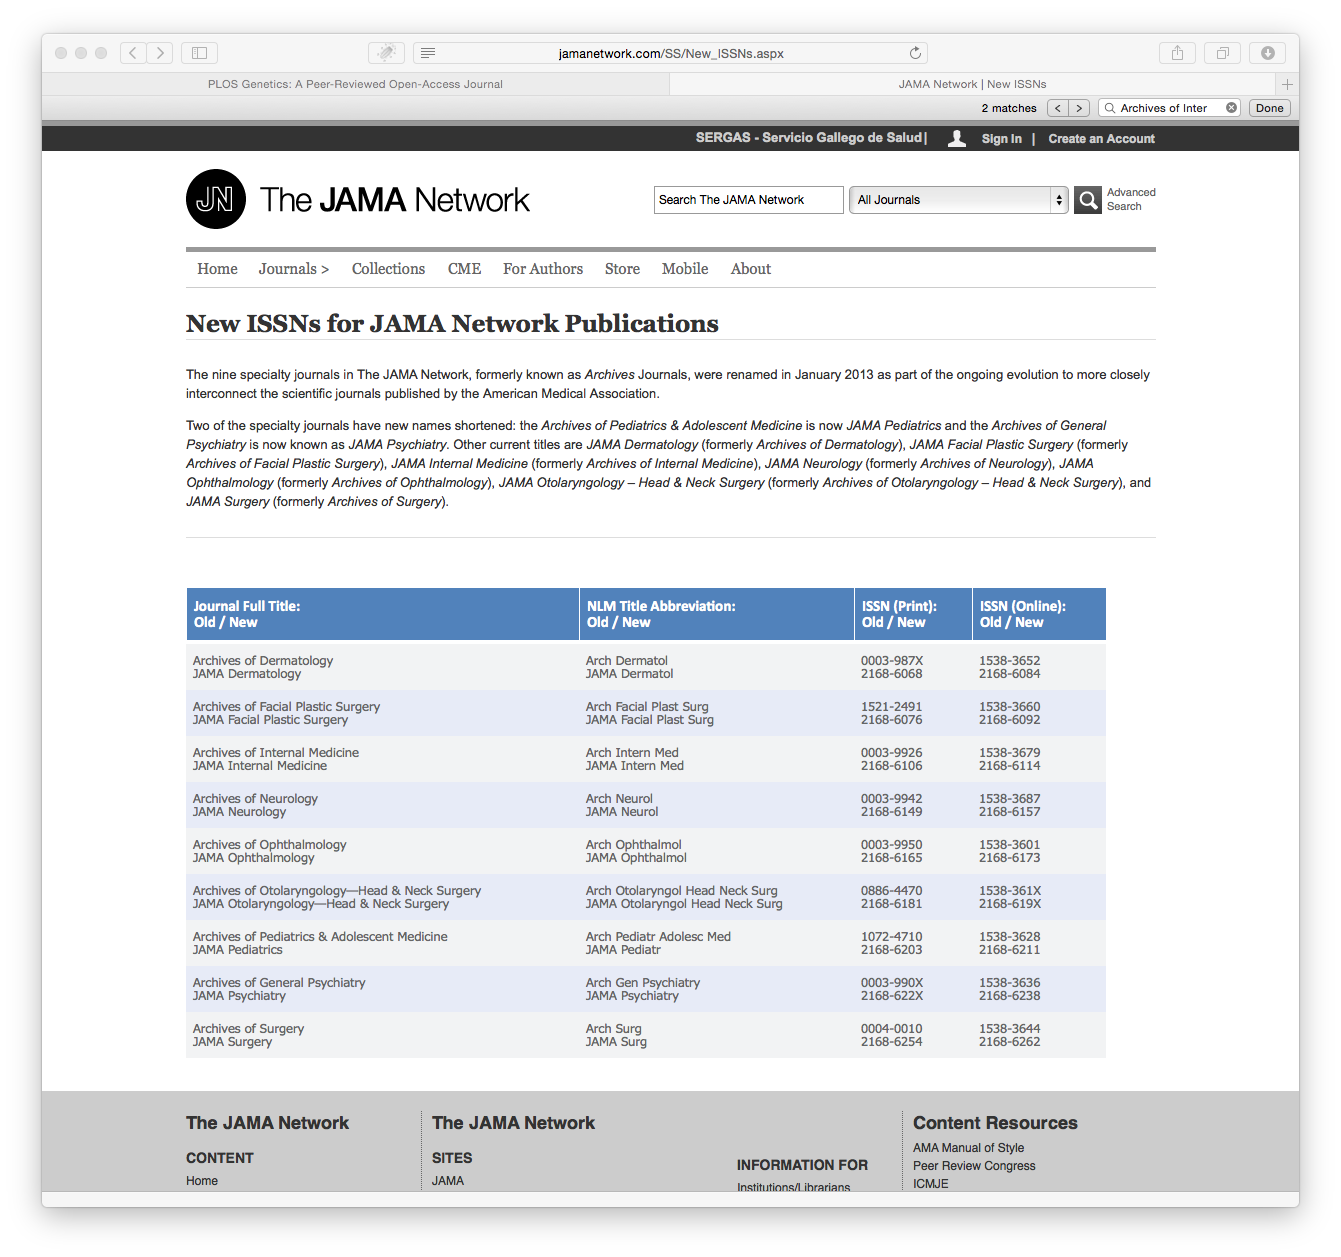Click the find-on-page field with Archives of Inter
The height and width of the screenshot is (1257, 1341).
coord(1169,108)
